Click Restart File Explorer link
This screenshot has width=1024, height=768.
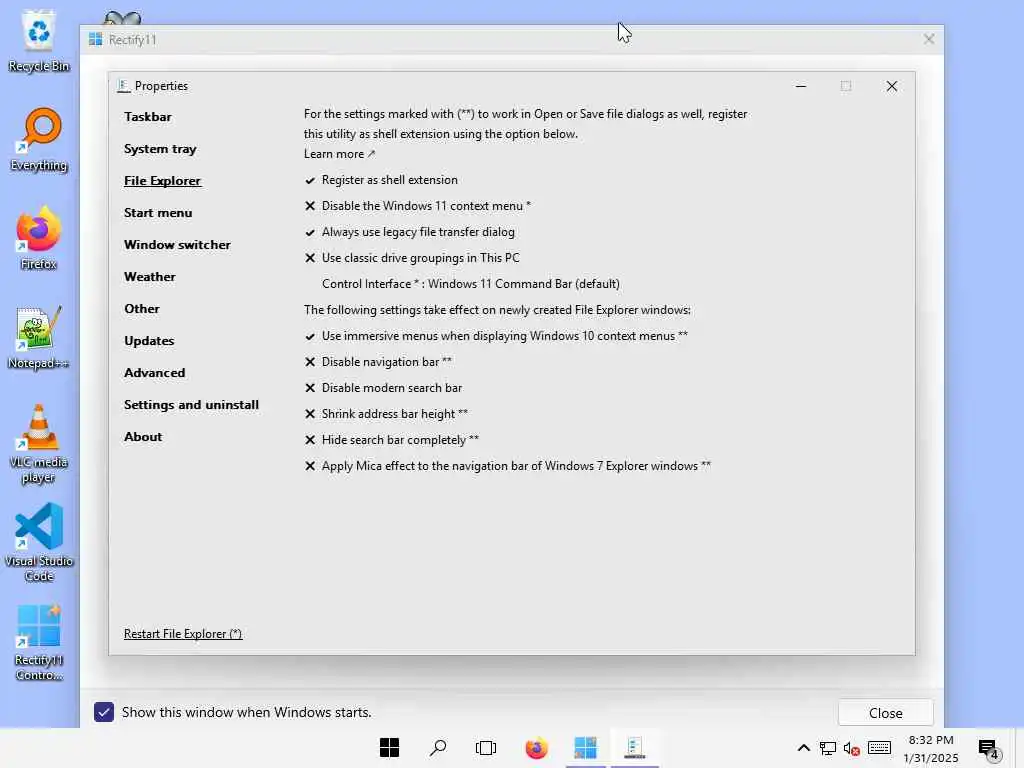pos(183,634)
